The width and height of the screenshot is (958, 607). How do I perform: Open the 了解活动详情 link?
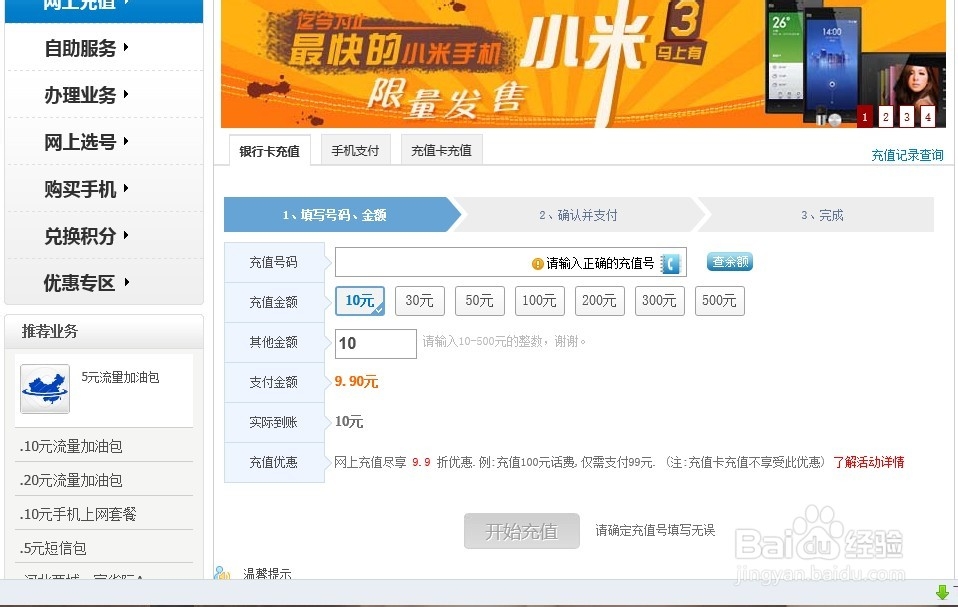(x=869, y=462)
